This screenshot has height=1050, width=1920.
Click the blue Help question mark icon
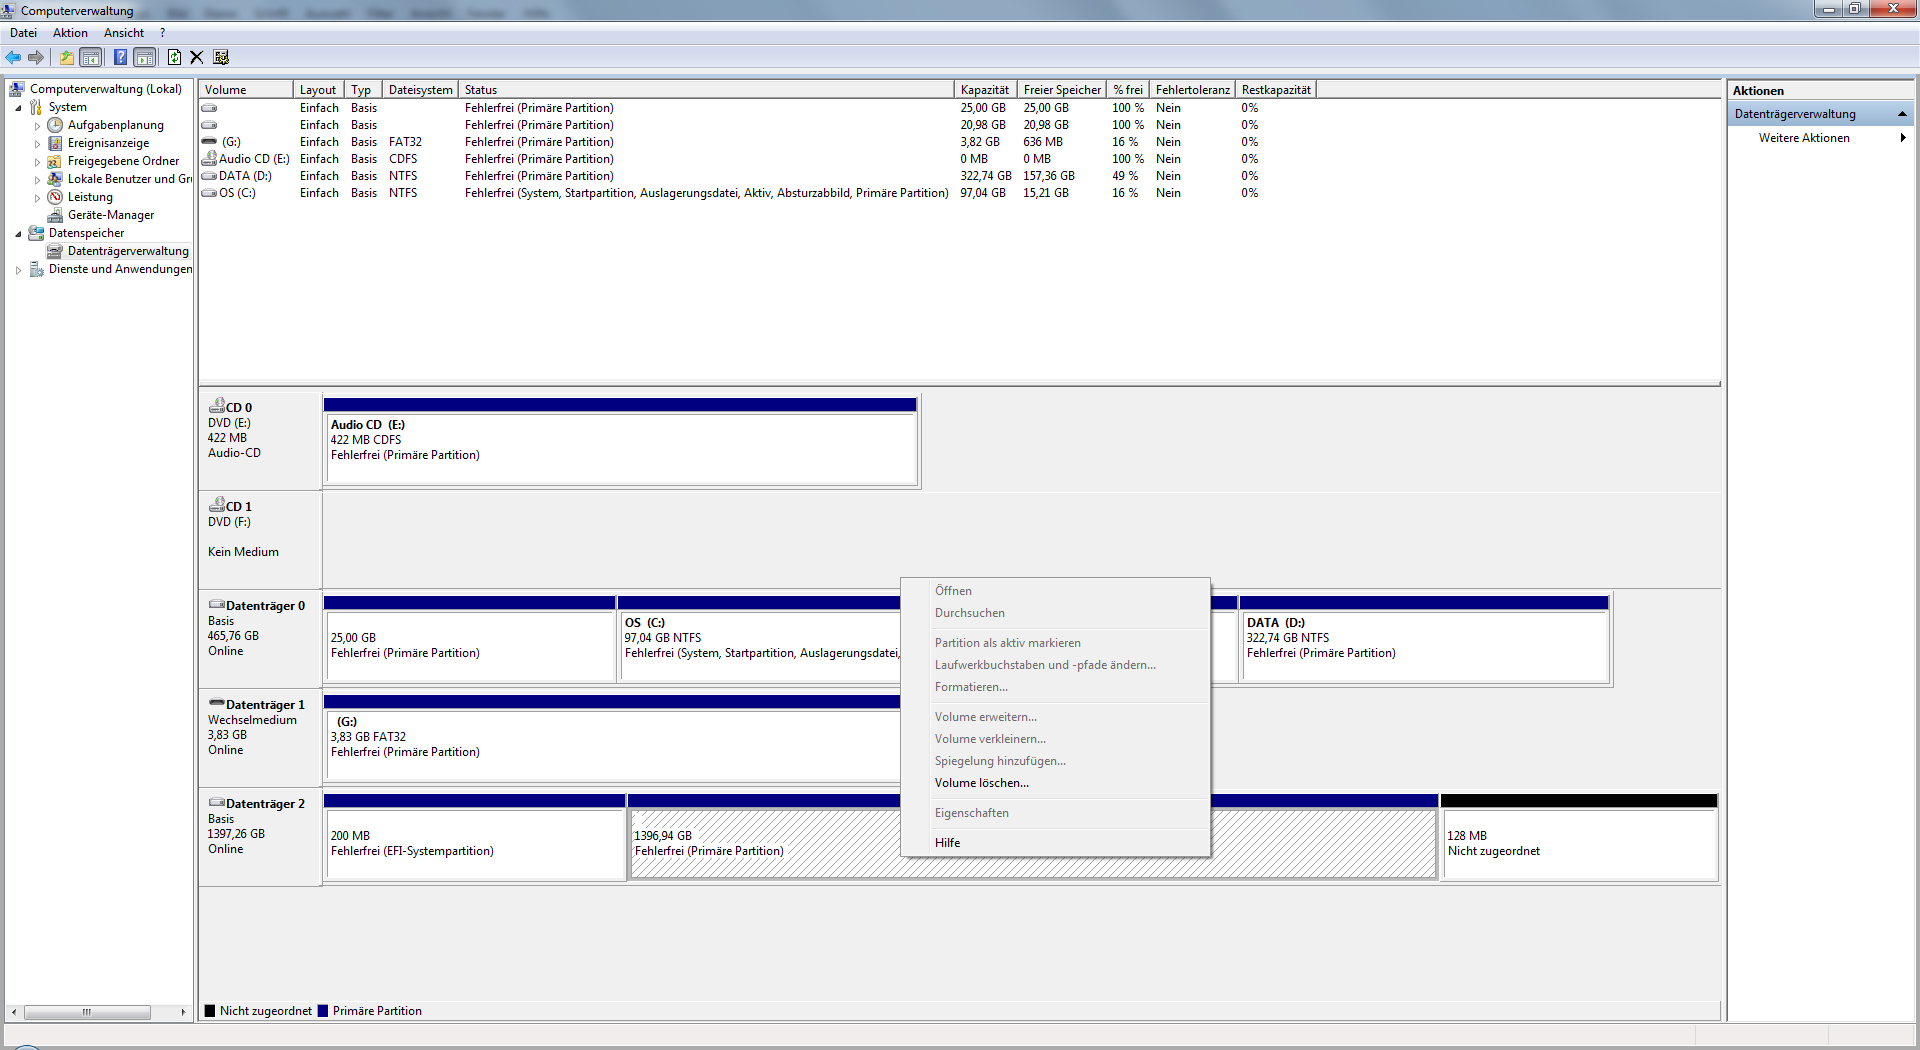click(120, 58)
